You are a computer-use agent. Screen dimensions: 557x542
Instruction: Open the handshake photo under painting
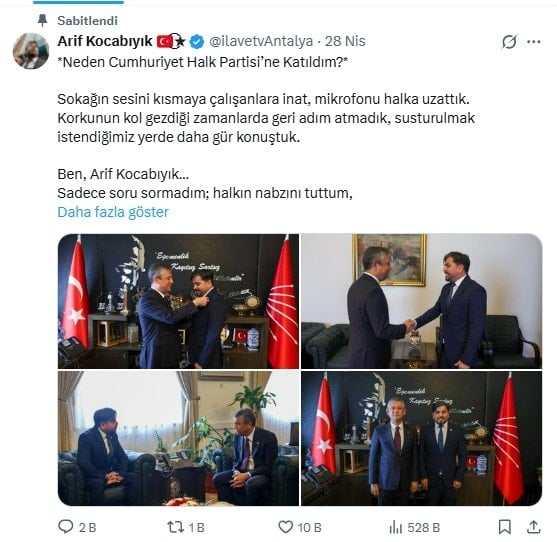pyautogui.click(x=421, y=301)
